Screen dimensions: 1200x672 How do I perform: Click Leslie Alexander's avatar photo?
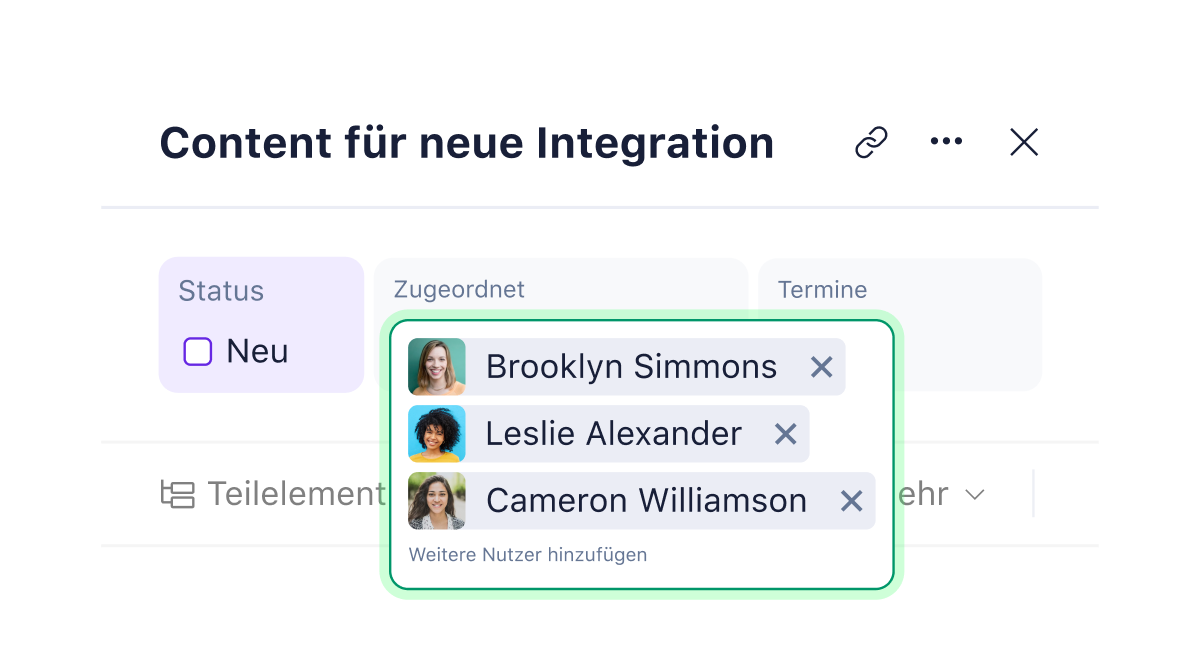[437, 434]
